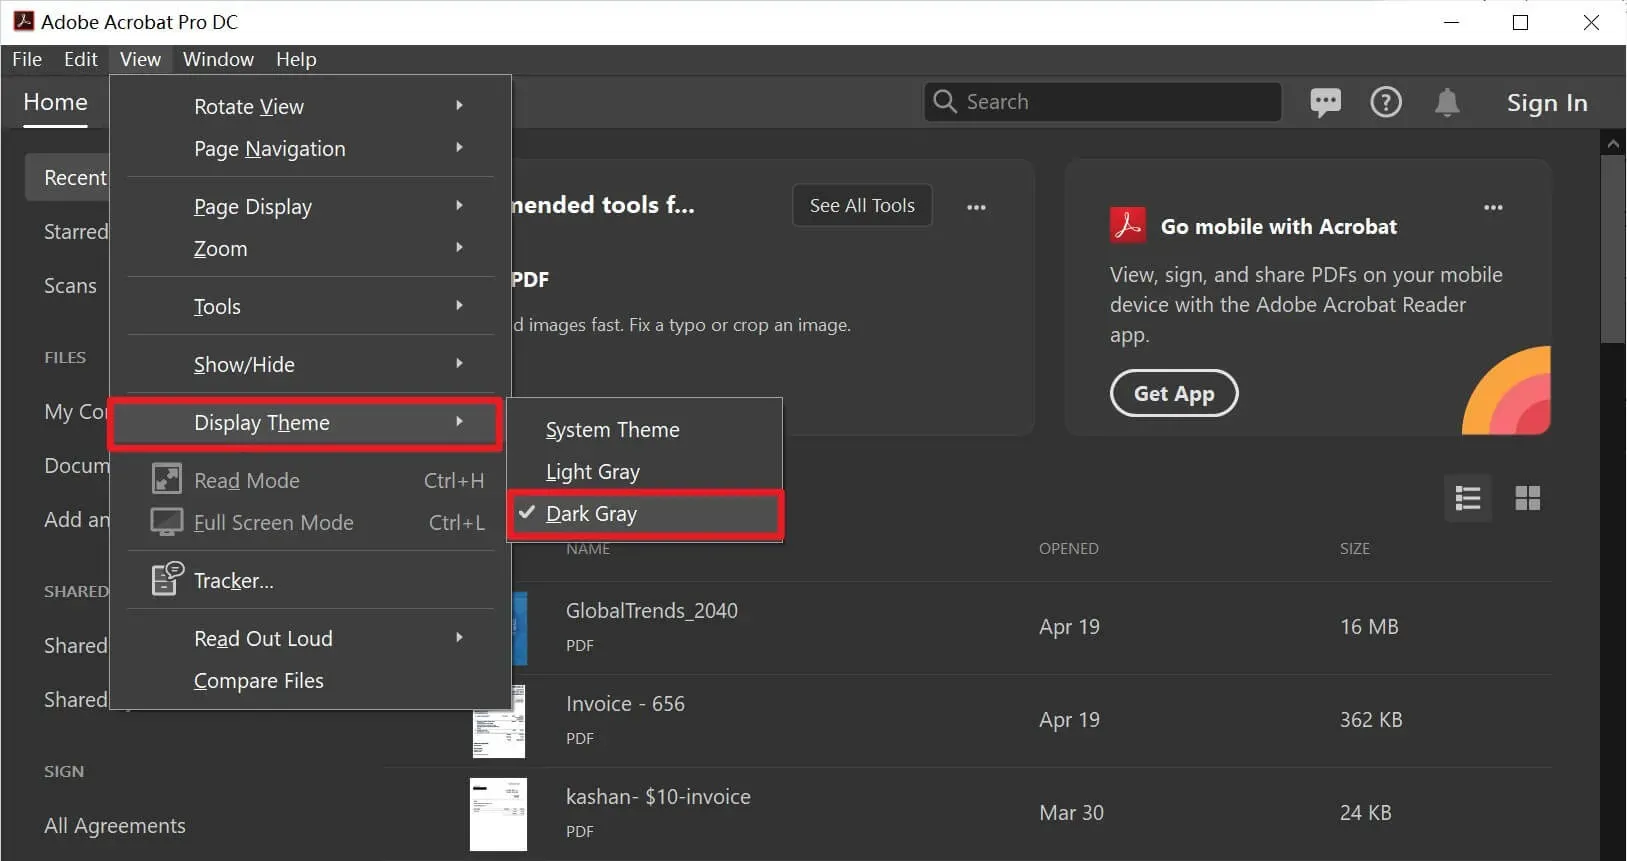
Task: Switch to grid thumbnail view icon
Action: point(1528,498)
